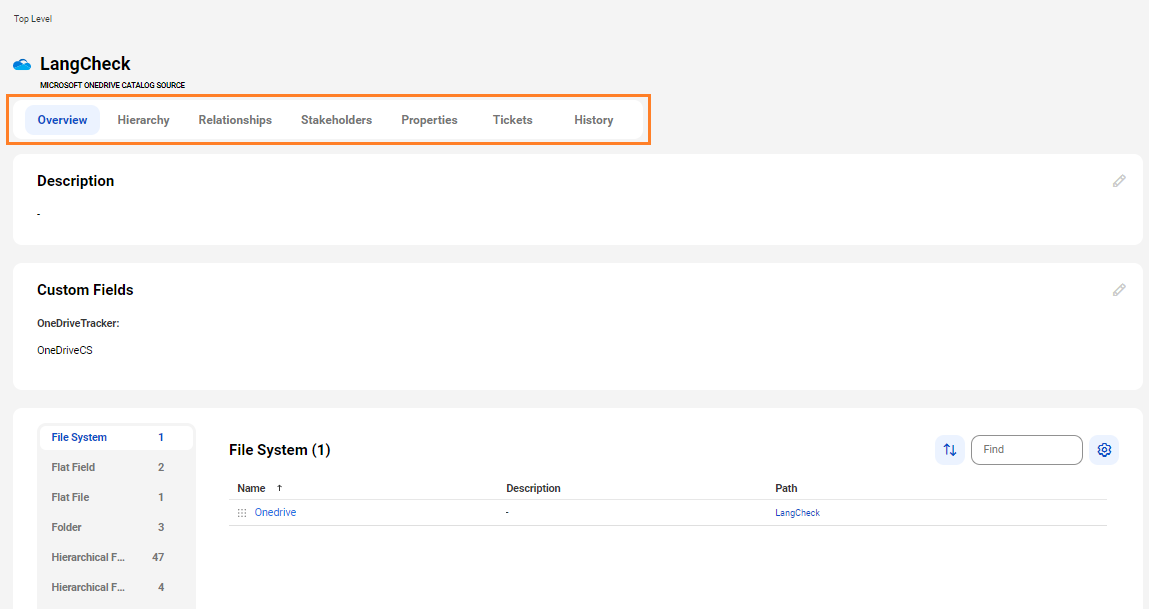Click the sort arrows button in File System

click(x=950, y=450)
